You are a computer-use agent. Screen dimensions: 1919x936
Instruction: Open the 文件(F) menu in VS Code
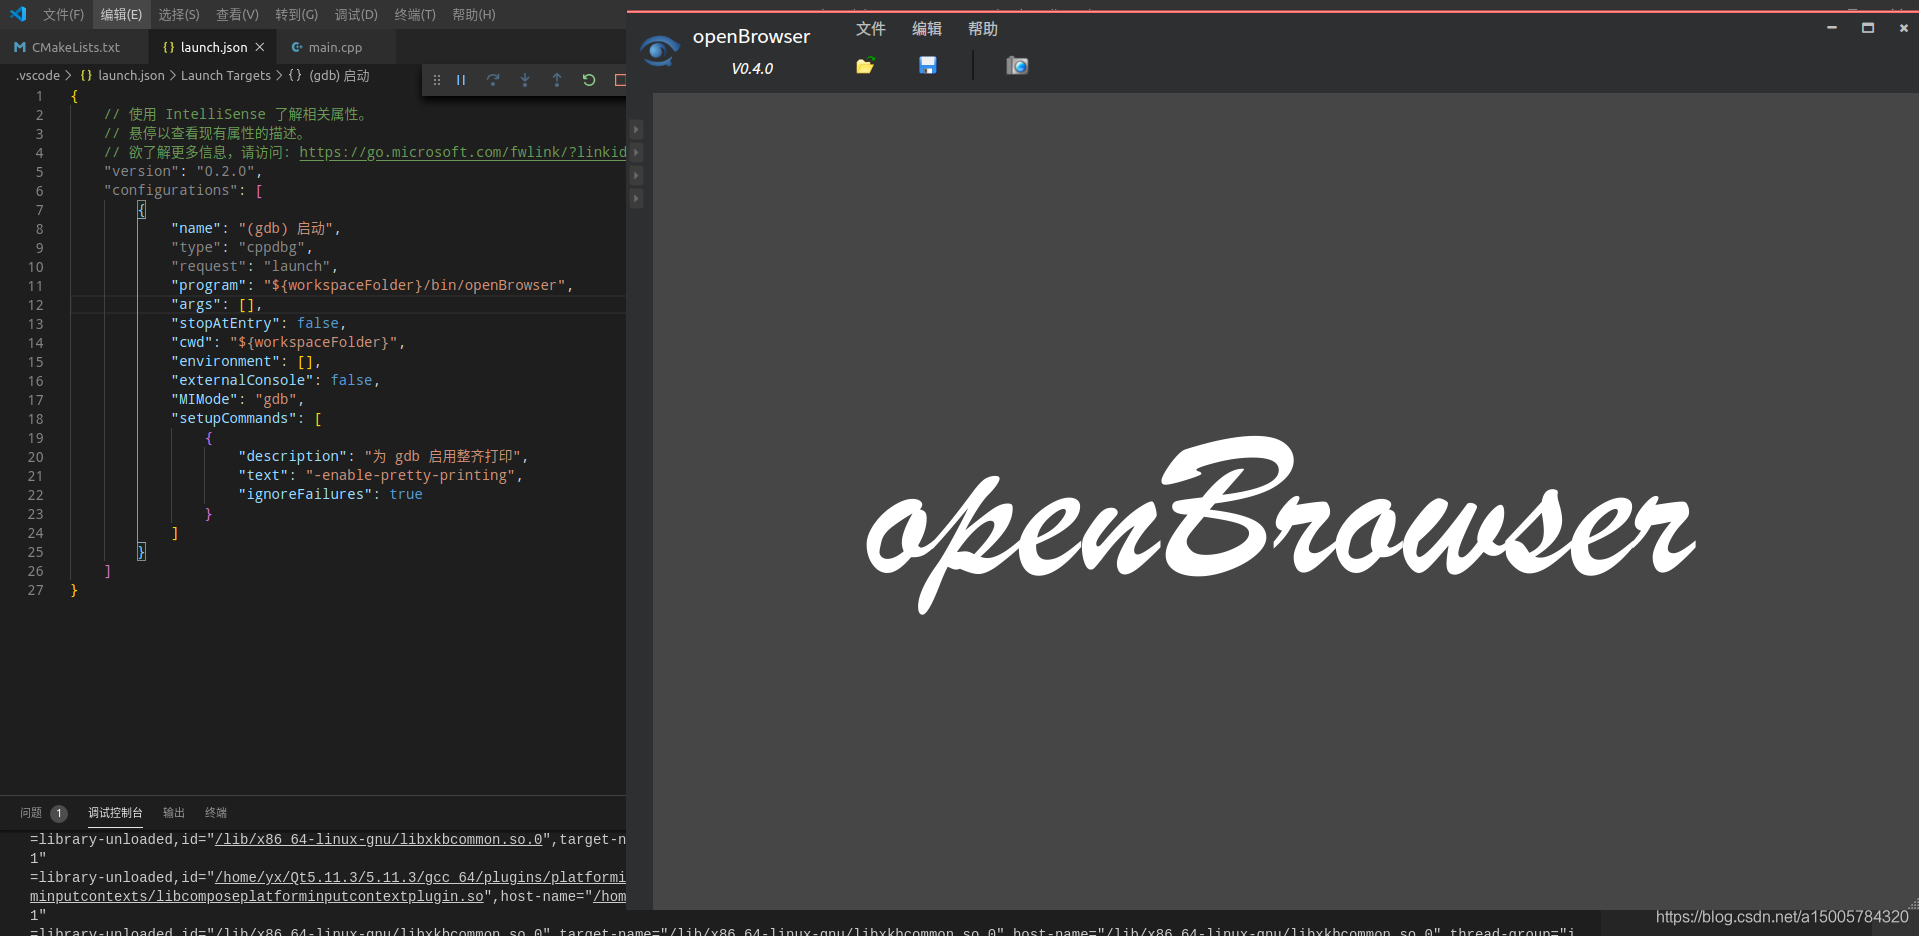(63, 14)
